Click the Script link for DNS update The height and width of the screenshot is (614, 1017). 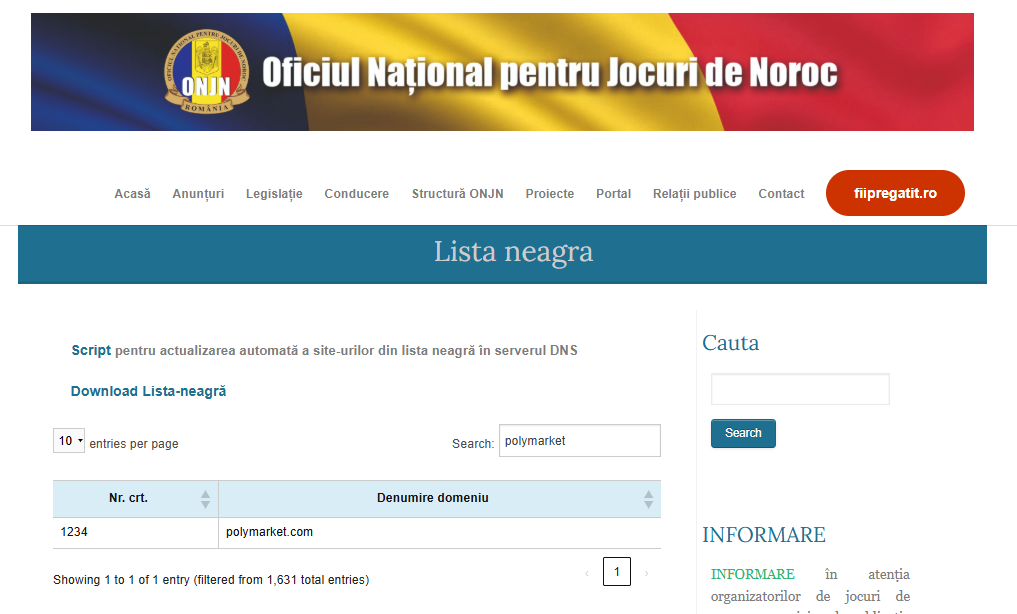pyautogui.click(x=91, y=351)
